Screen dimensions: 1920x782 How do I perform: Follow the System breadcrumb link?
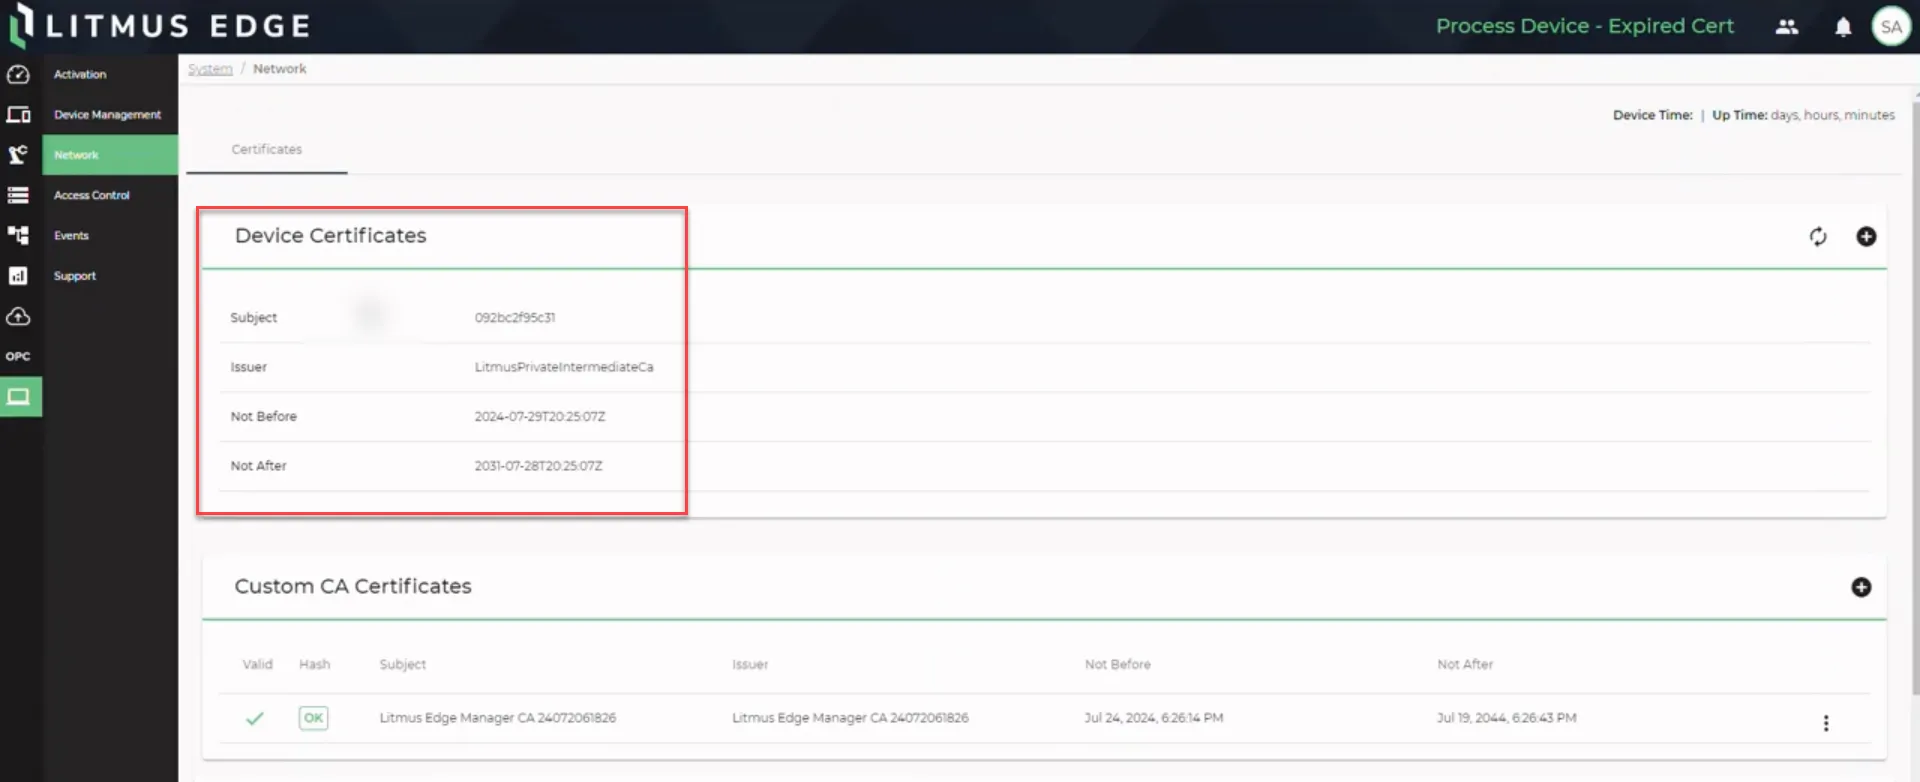[x=210, y=69]
